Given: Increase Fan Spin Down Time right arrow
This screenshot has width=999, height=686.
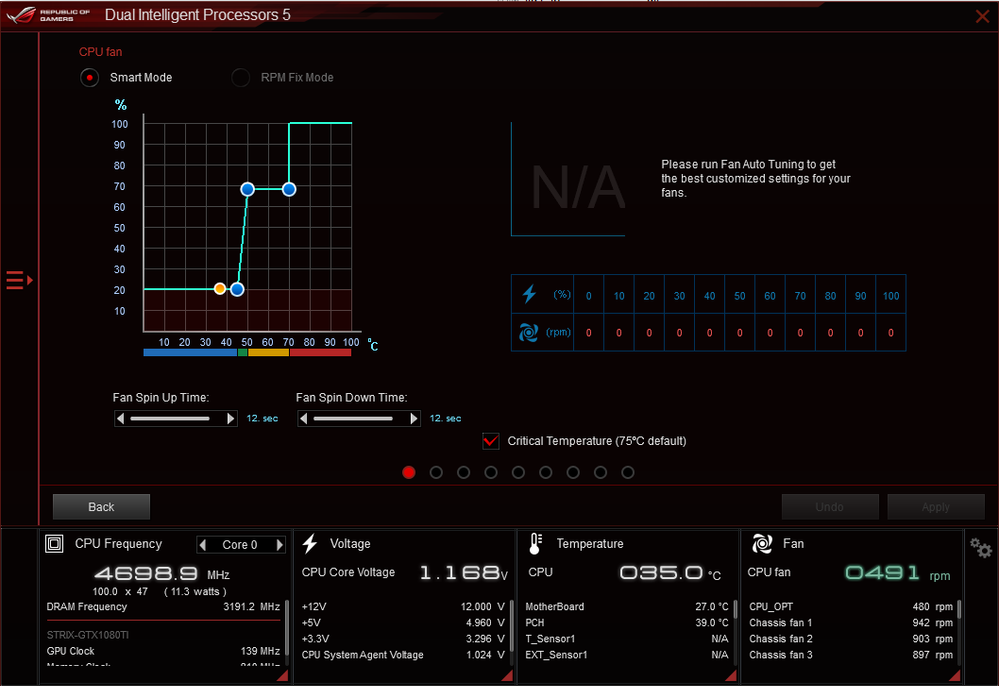Looking at the screenshot, I should (413, 418).
